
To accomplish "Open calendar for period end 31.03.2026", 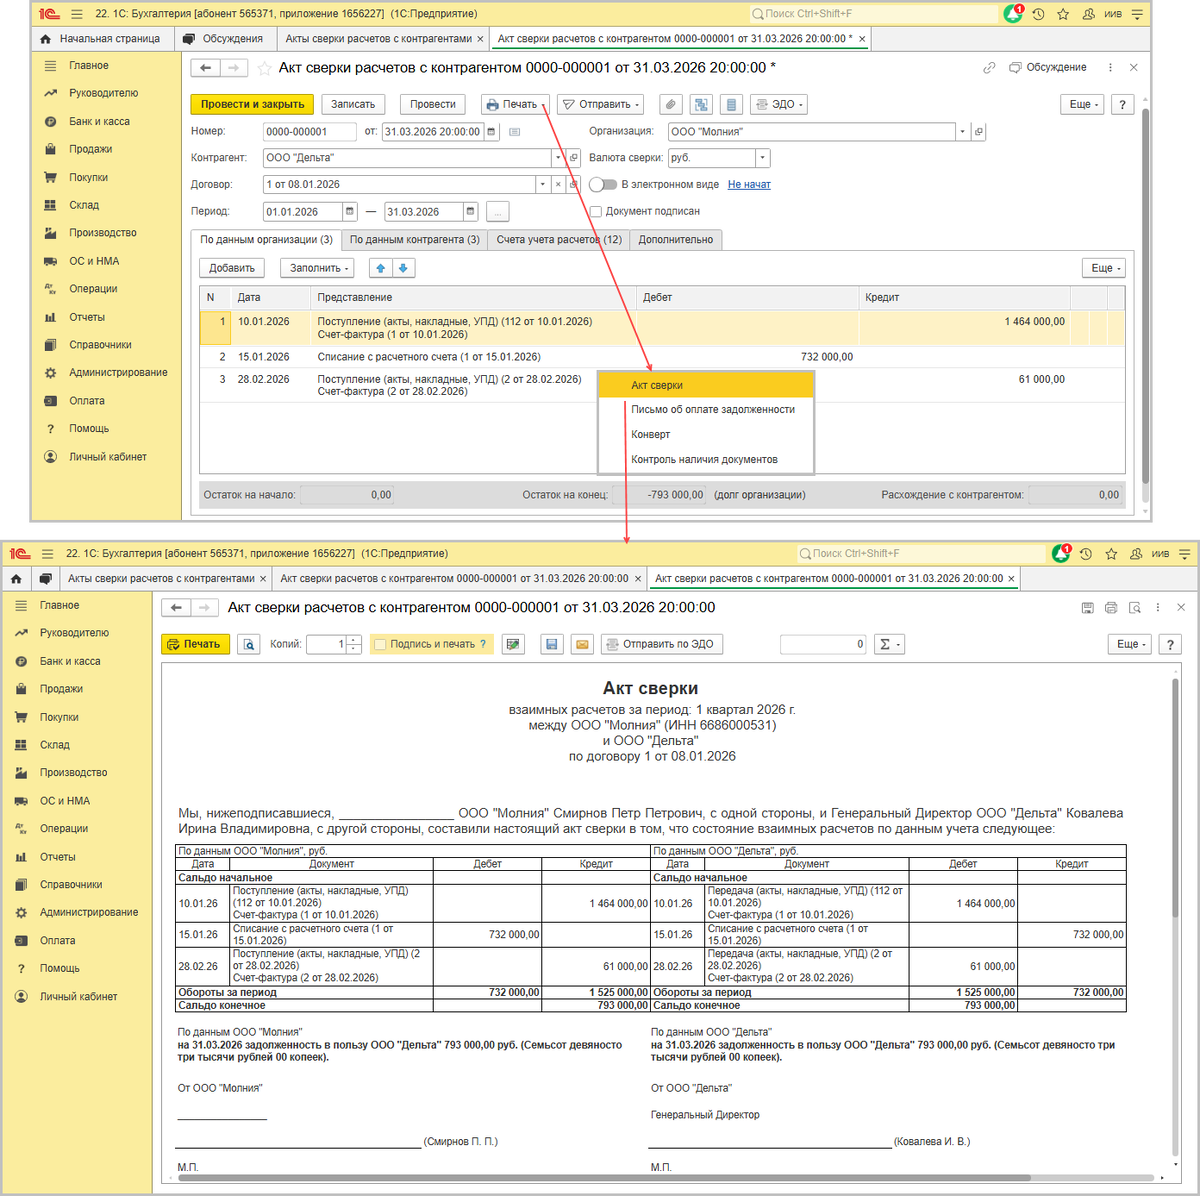I will click(470, 212).
